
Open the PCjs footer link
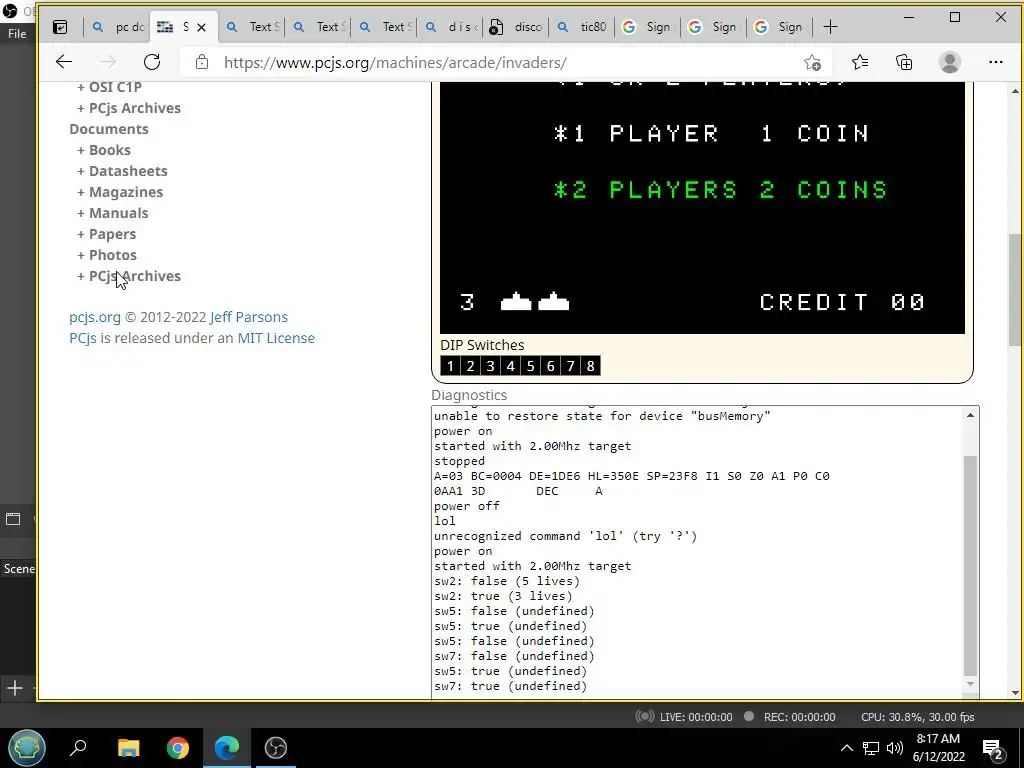coord(82,338)
